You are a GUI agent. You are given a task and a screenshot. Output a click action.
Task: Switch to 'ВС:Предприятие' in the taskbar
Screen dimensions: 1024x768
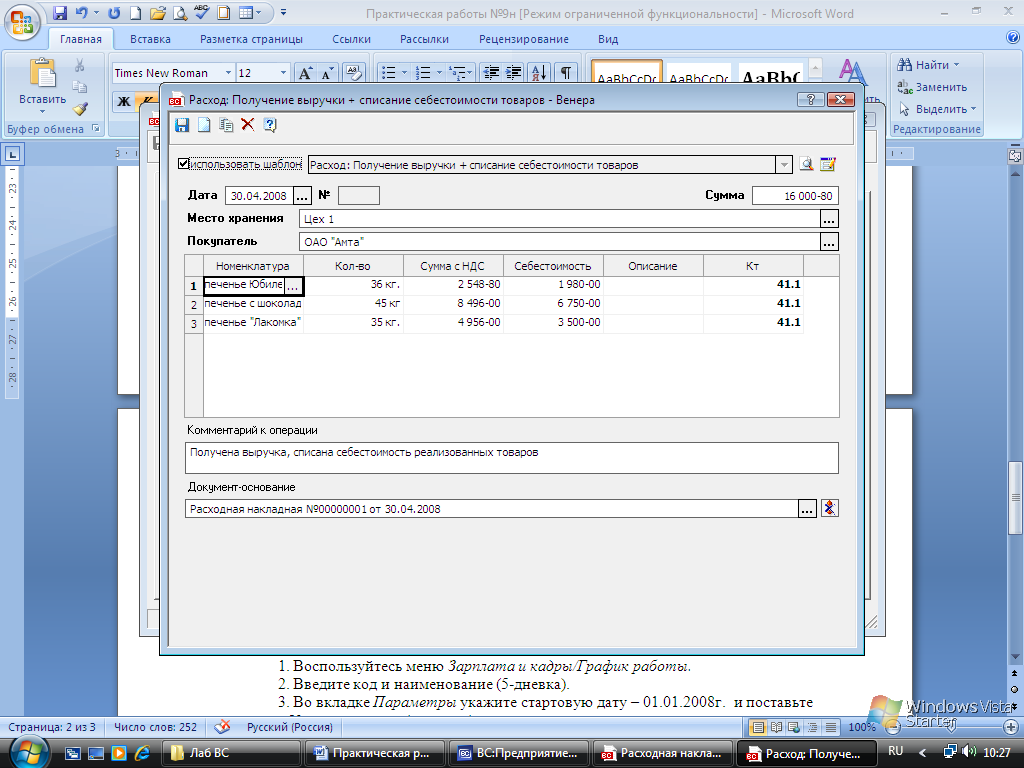coord(519,753)
